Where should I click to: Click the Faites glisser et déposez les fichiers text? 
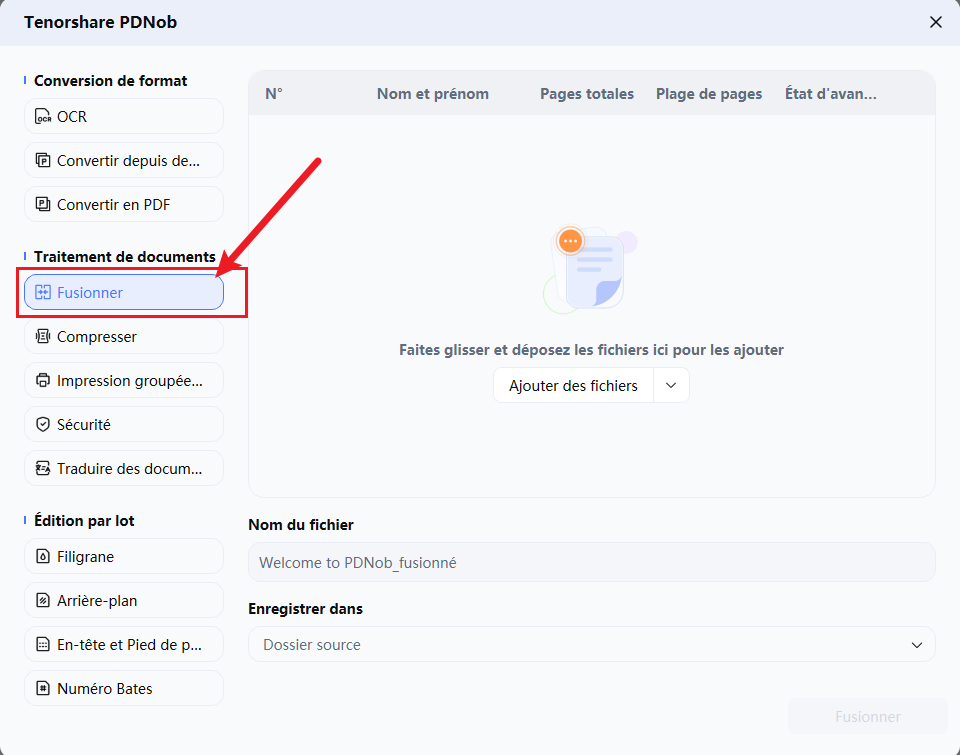point(591,350)
